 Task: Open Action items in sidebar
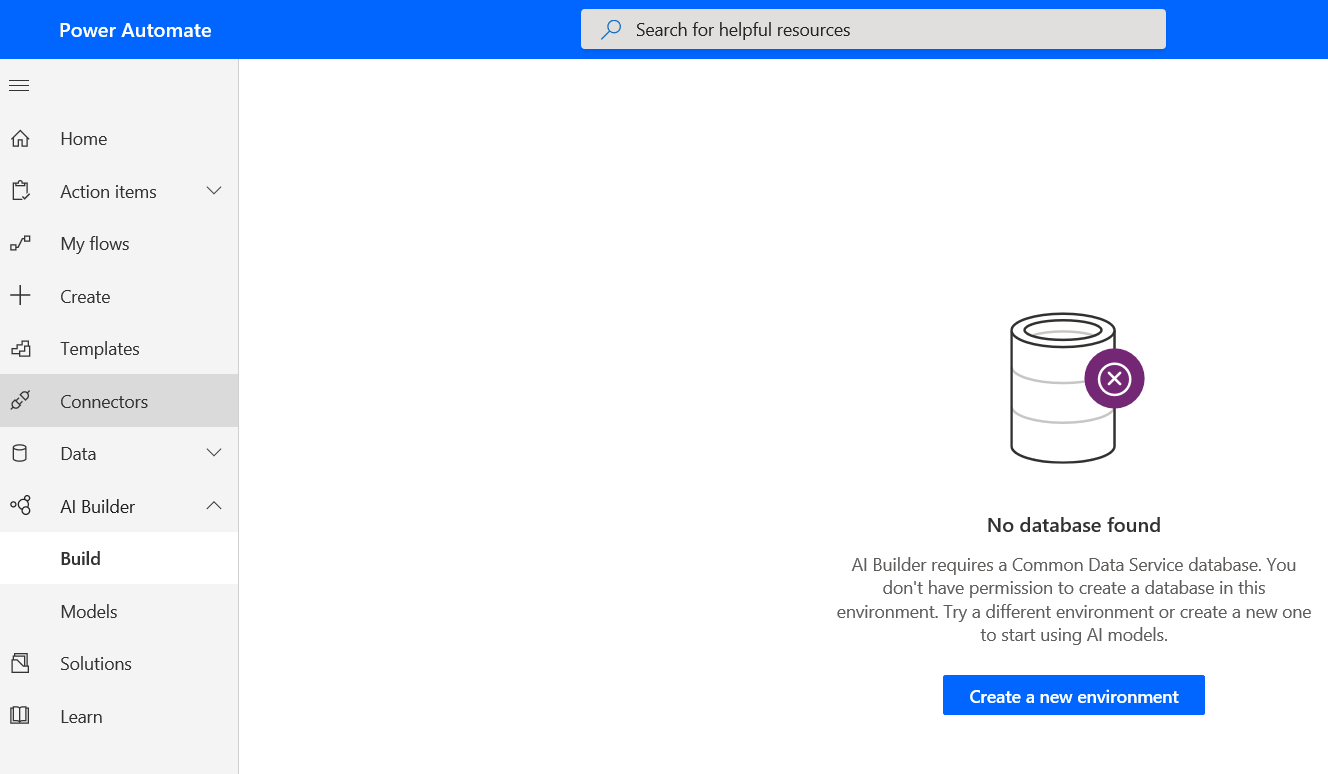[119, 191]
